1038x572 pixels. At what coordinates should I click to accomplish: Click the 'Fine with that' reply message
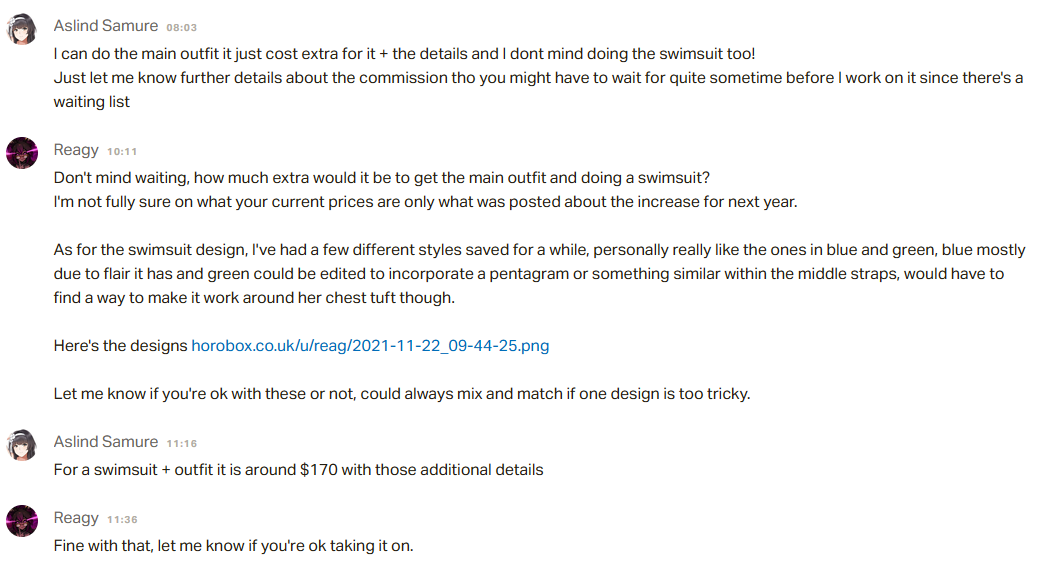(234, 546)
